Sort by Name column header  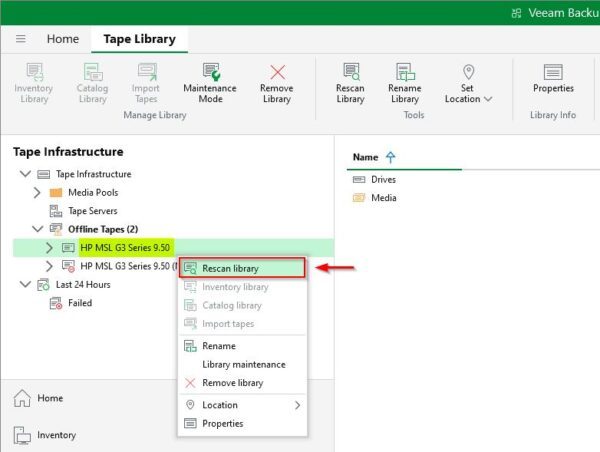tap(365, 157)
